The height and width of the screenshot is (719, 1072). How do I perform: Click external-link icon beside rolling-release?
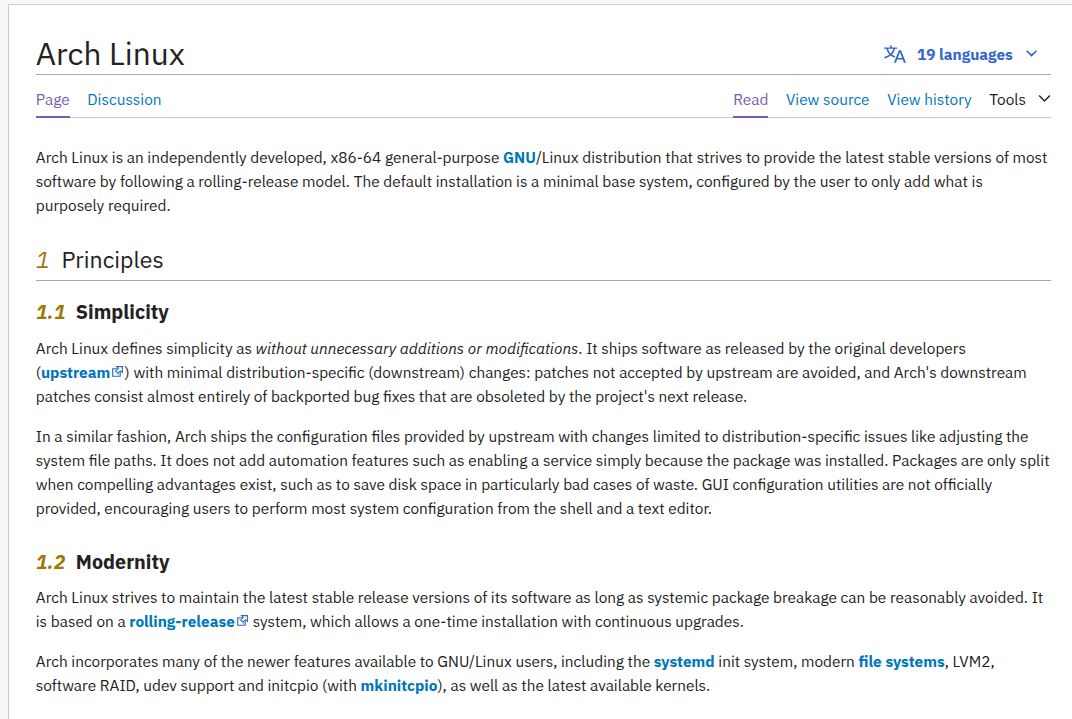click(x=242, y=621)
